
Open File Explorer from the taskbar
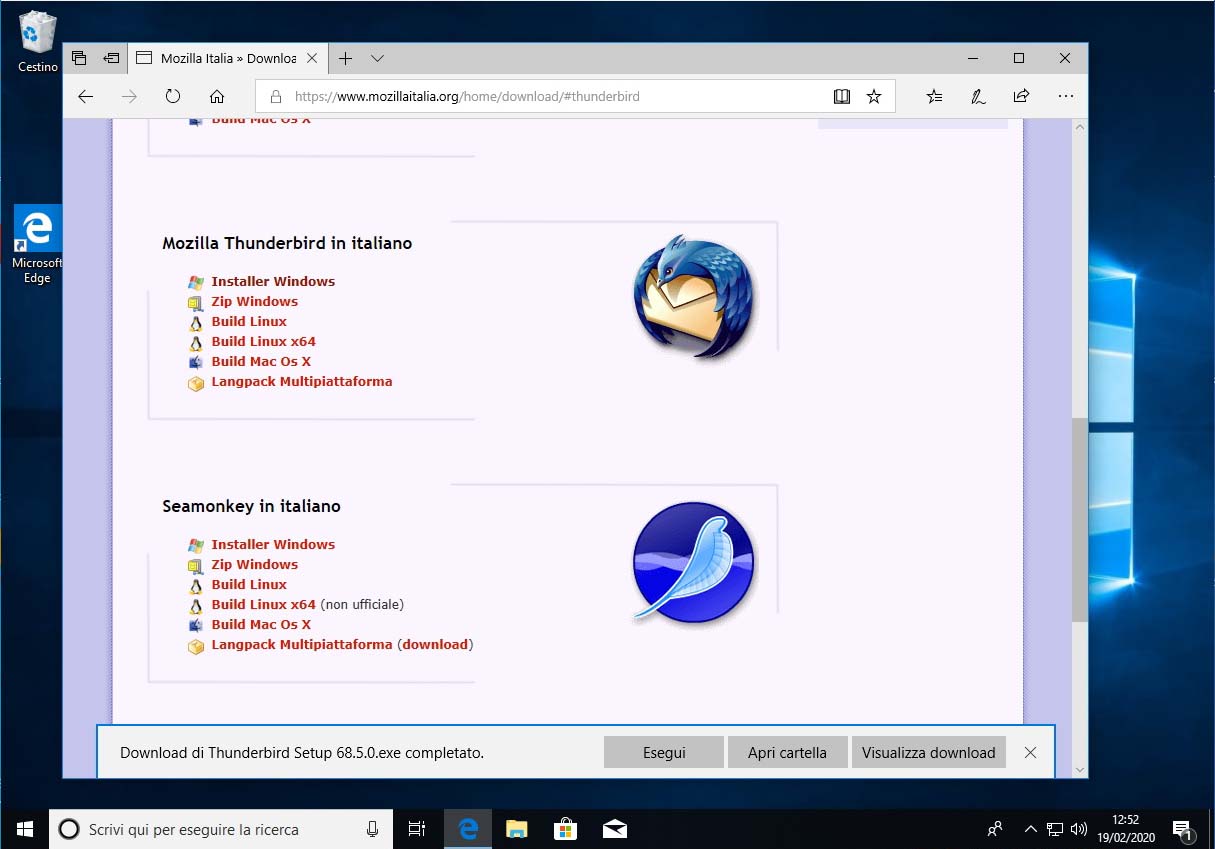click(x=517, y=829)
